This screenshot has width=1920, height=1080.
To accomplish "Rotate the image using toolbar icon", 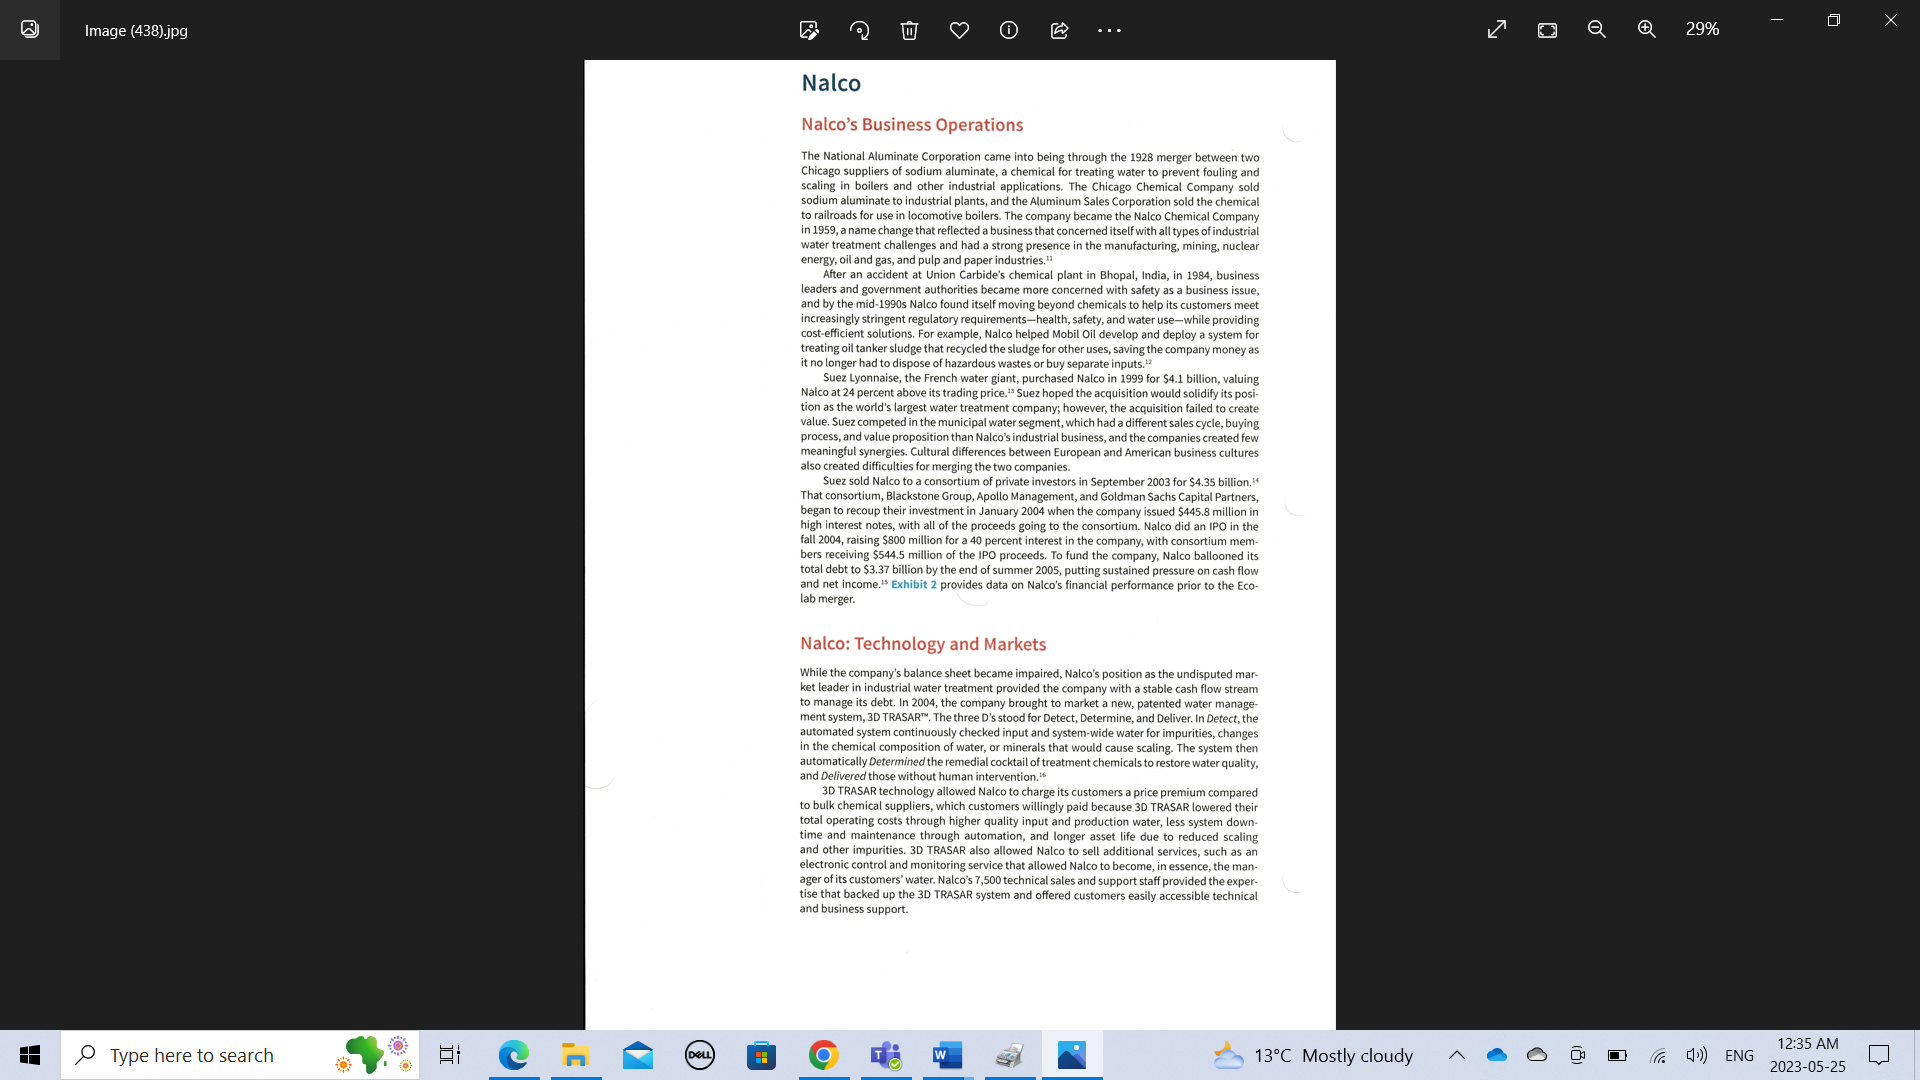I will point(859,30).
